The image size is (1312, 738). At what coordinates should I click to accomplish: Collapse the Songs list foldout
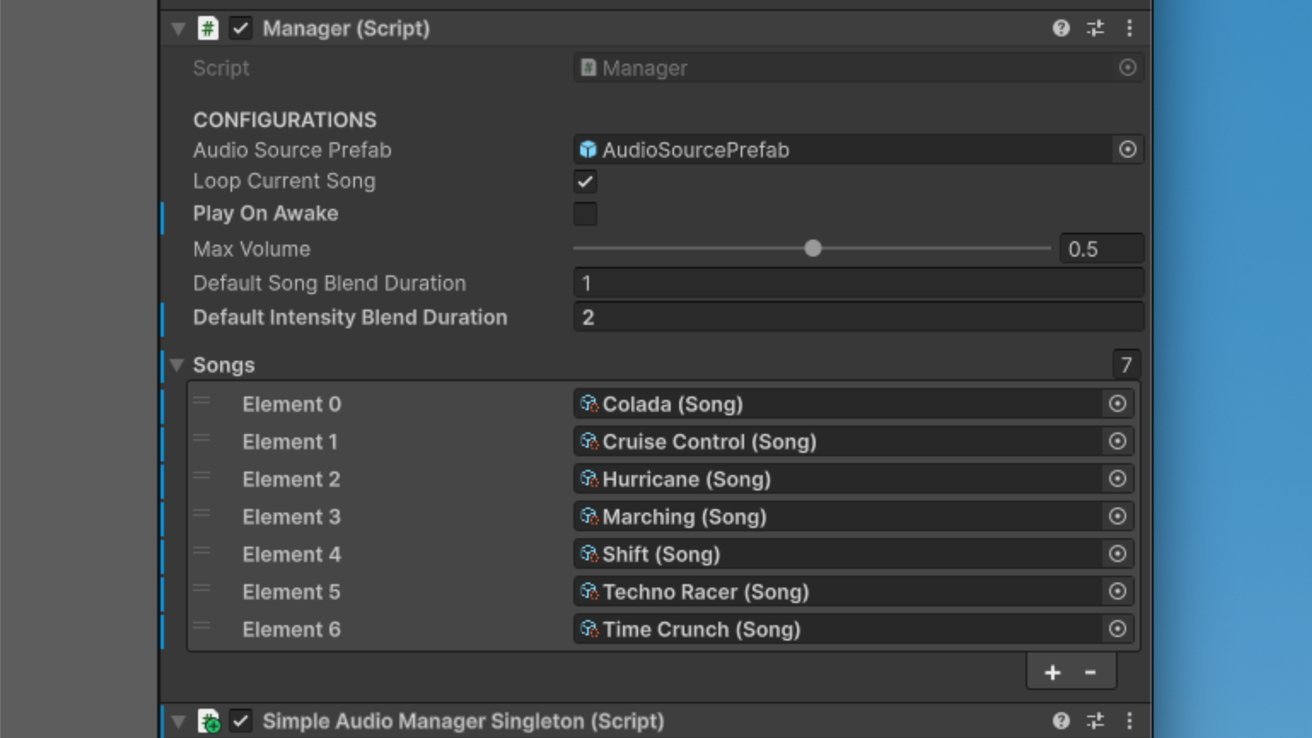[x=177, y=365]
